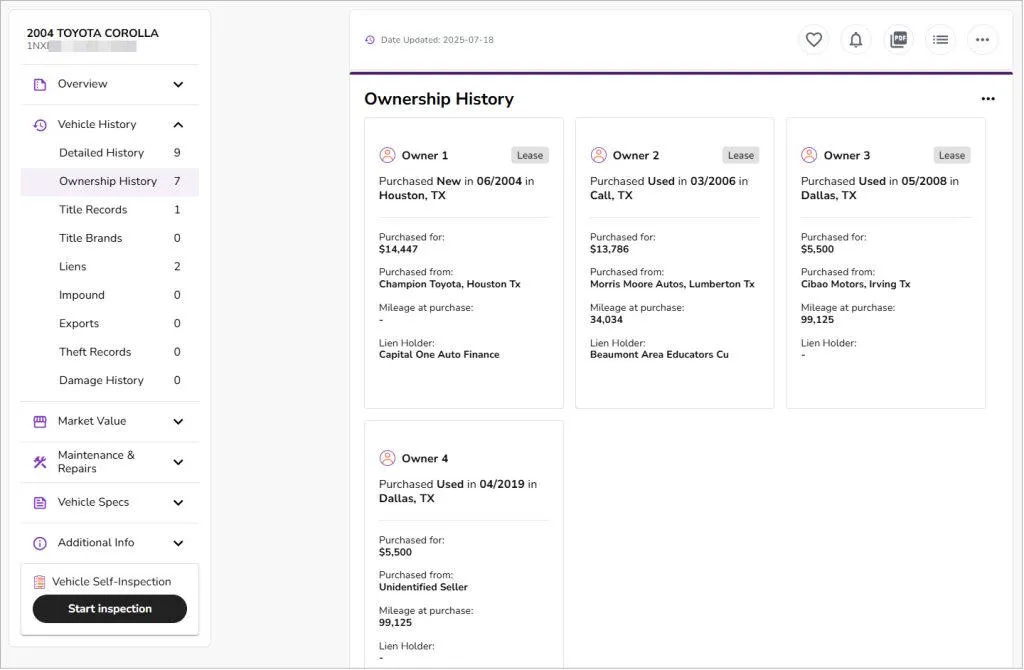Collapse the Vehicle History section

point(178,125)
